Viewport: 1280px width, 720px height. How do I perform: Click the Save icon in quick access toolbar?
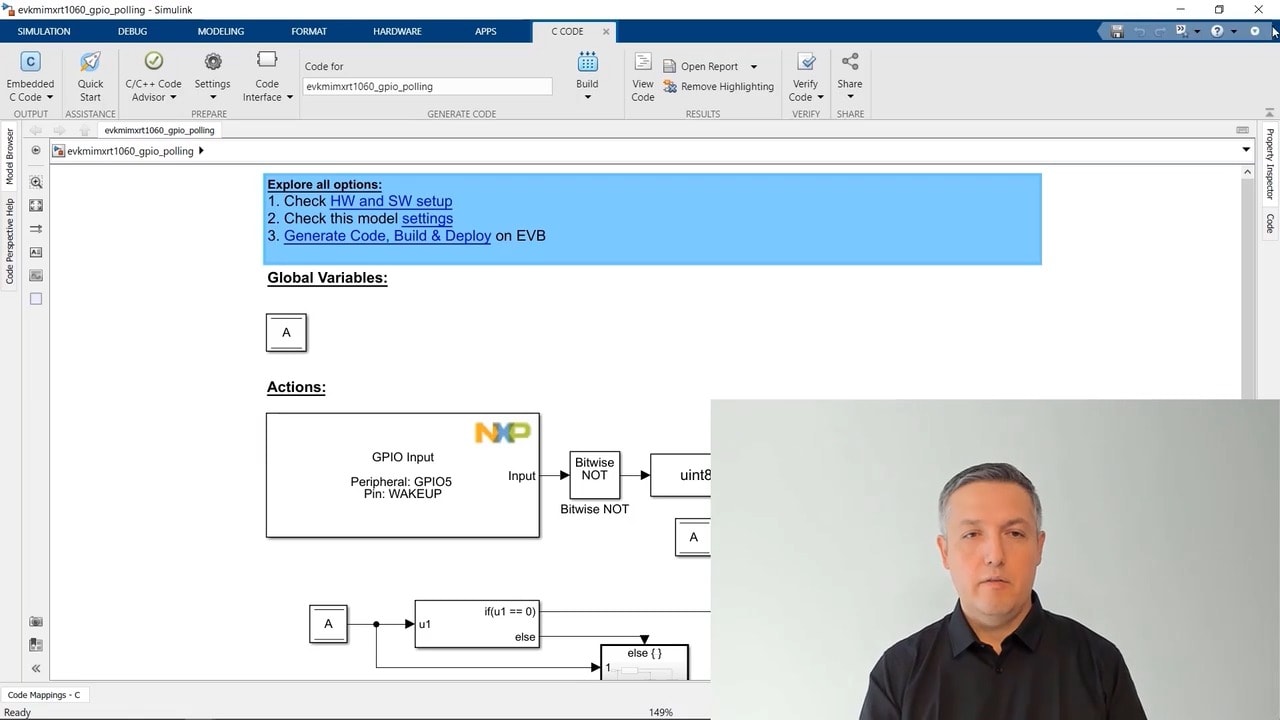tap(1117, 32)
